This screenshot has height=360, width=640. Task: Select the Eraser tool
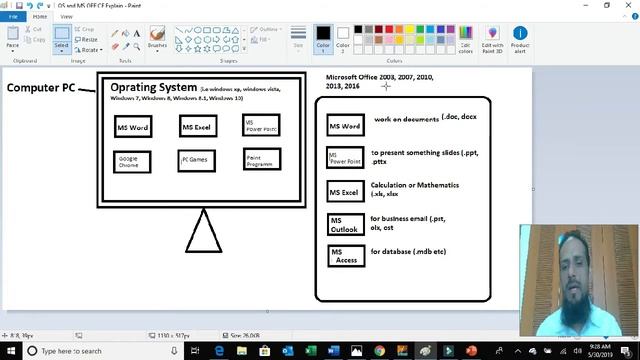click(115, 47)
